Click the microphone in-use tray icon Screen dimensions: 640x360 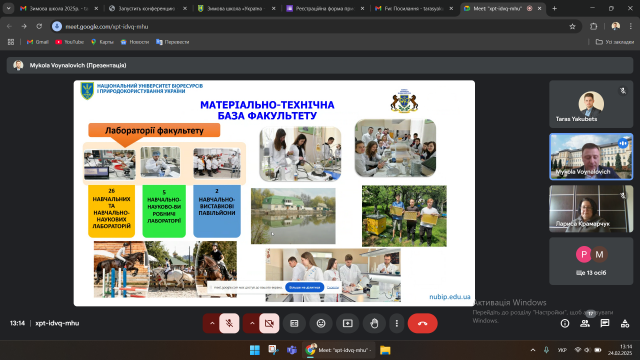(546, 350)
